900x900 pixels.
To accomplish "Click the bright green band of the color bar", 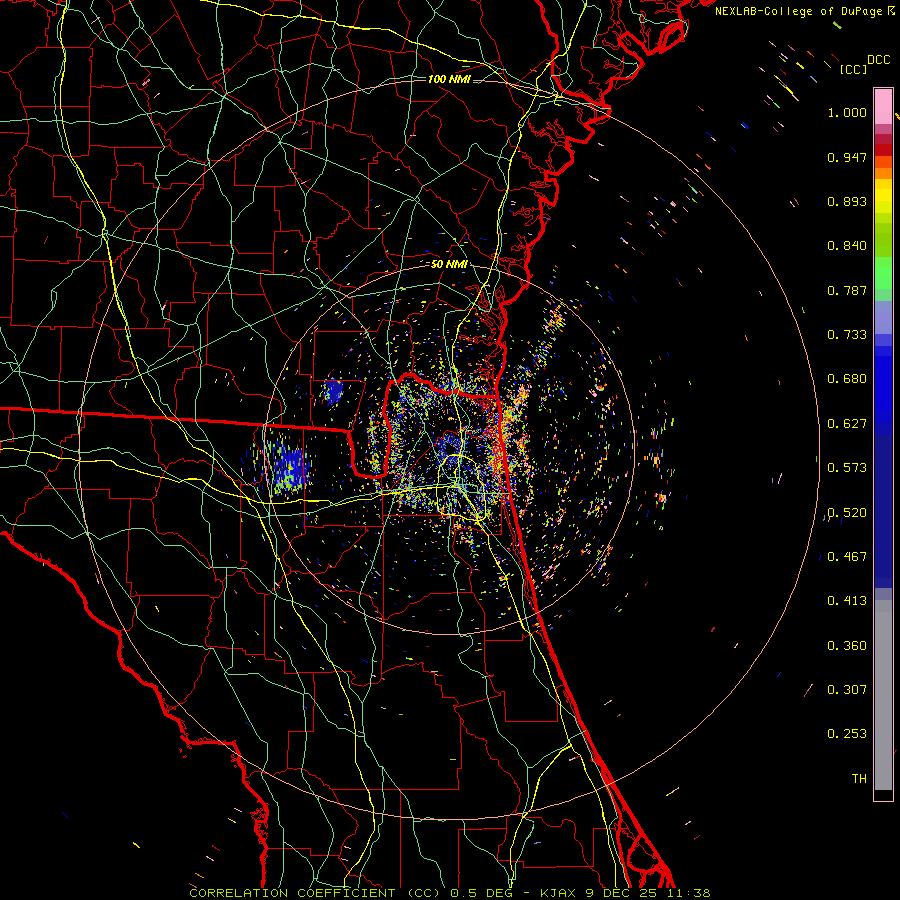I will pos(883,273).
